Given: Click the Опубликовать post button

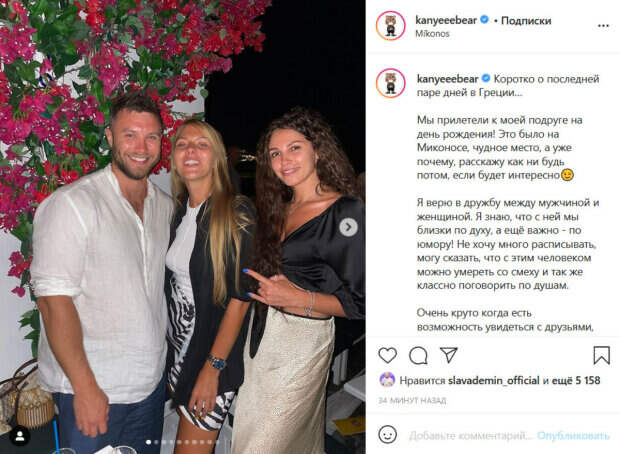Looking at the screenshot, I should click(x=573, y=435).
